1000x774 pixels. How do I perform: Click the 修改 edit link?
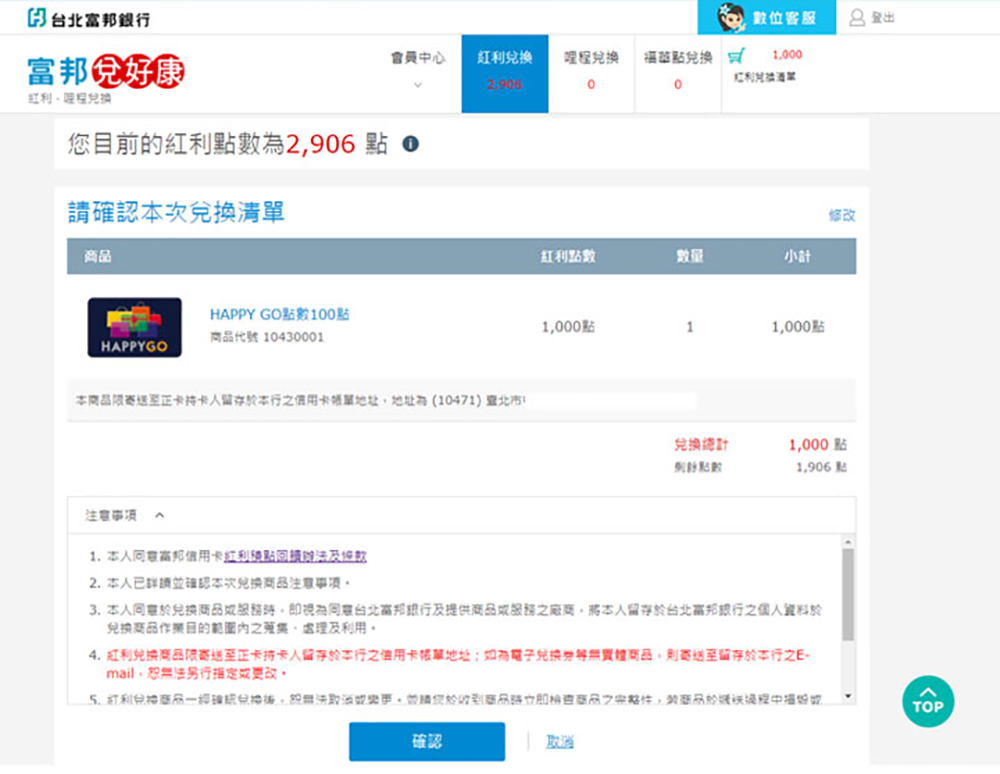[842, 215]
